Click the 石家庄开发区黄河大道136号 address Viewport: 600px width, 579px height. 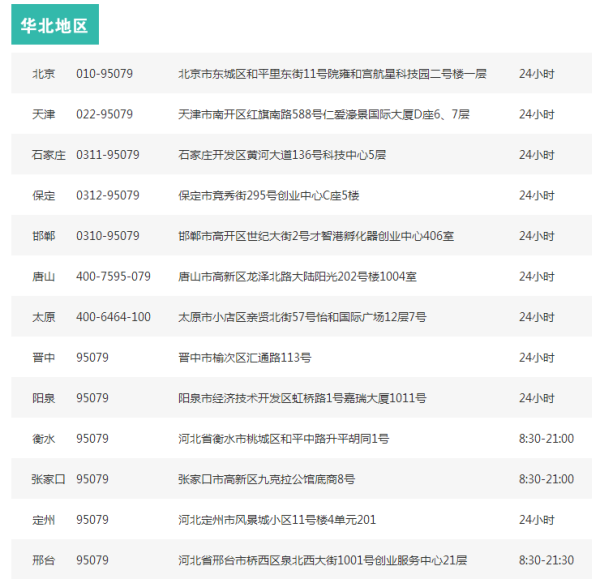point(282,155)
